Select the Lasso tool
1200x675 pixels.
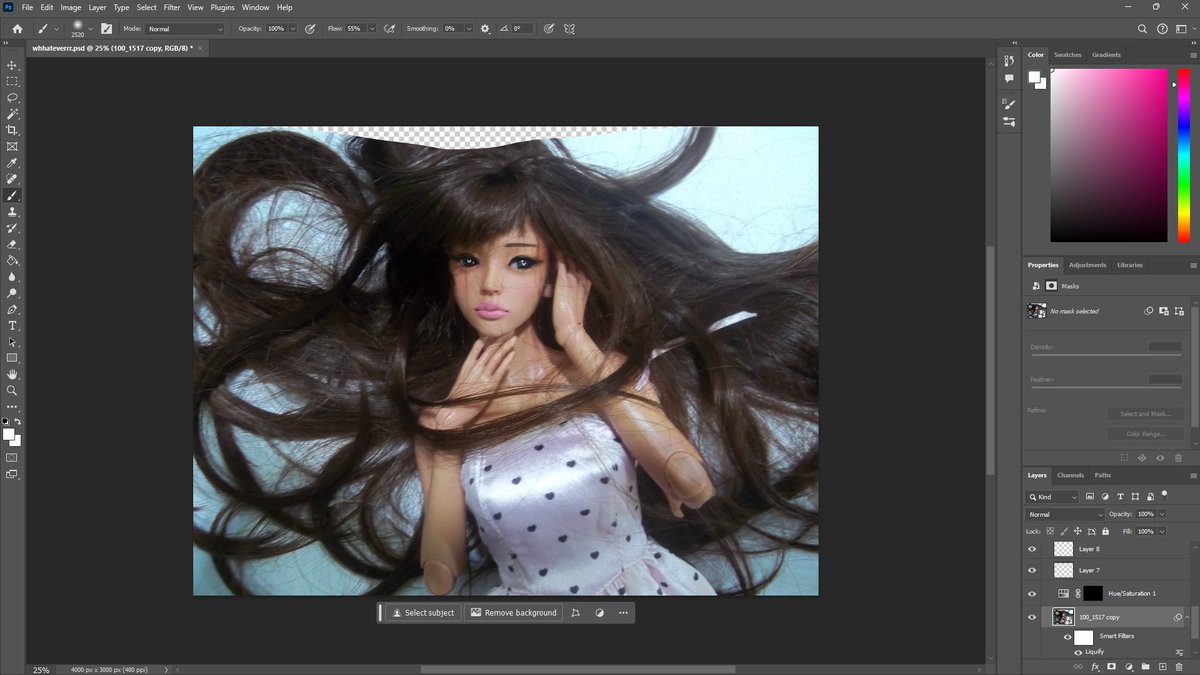click(12, 98)
